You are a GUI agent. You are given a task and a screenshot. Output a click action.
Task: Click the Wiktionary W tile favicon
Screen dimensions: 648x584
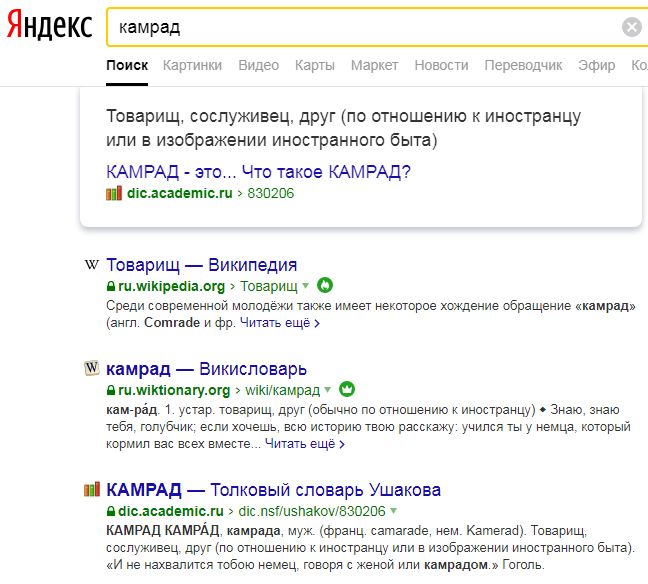pyautogui.click(x=92, y=367)
